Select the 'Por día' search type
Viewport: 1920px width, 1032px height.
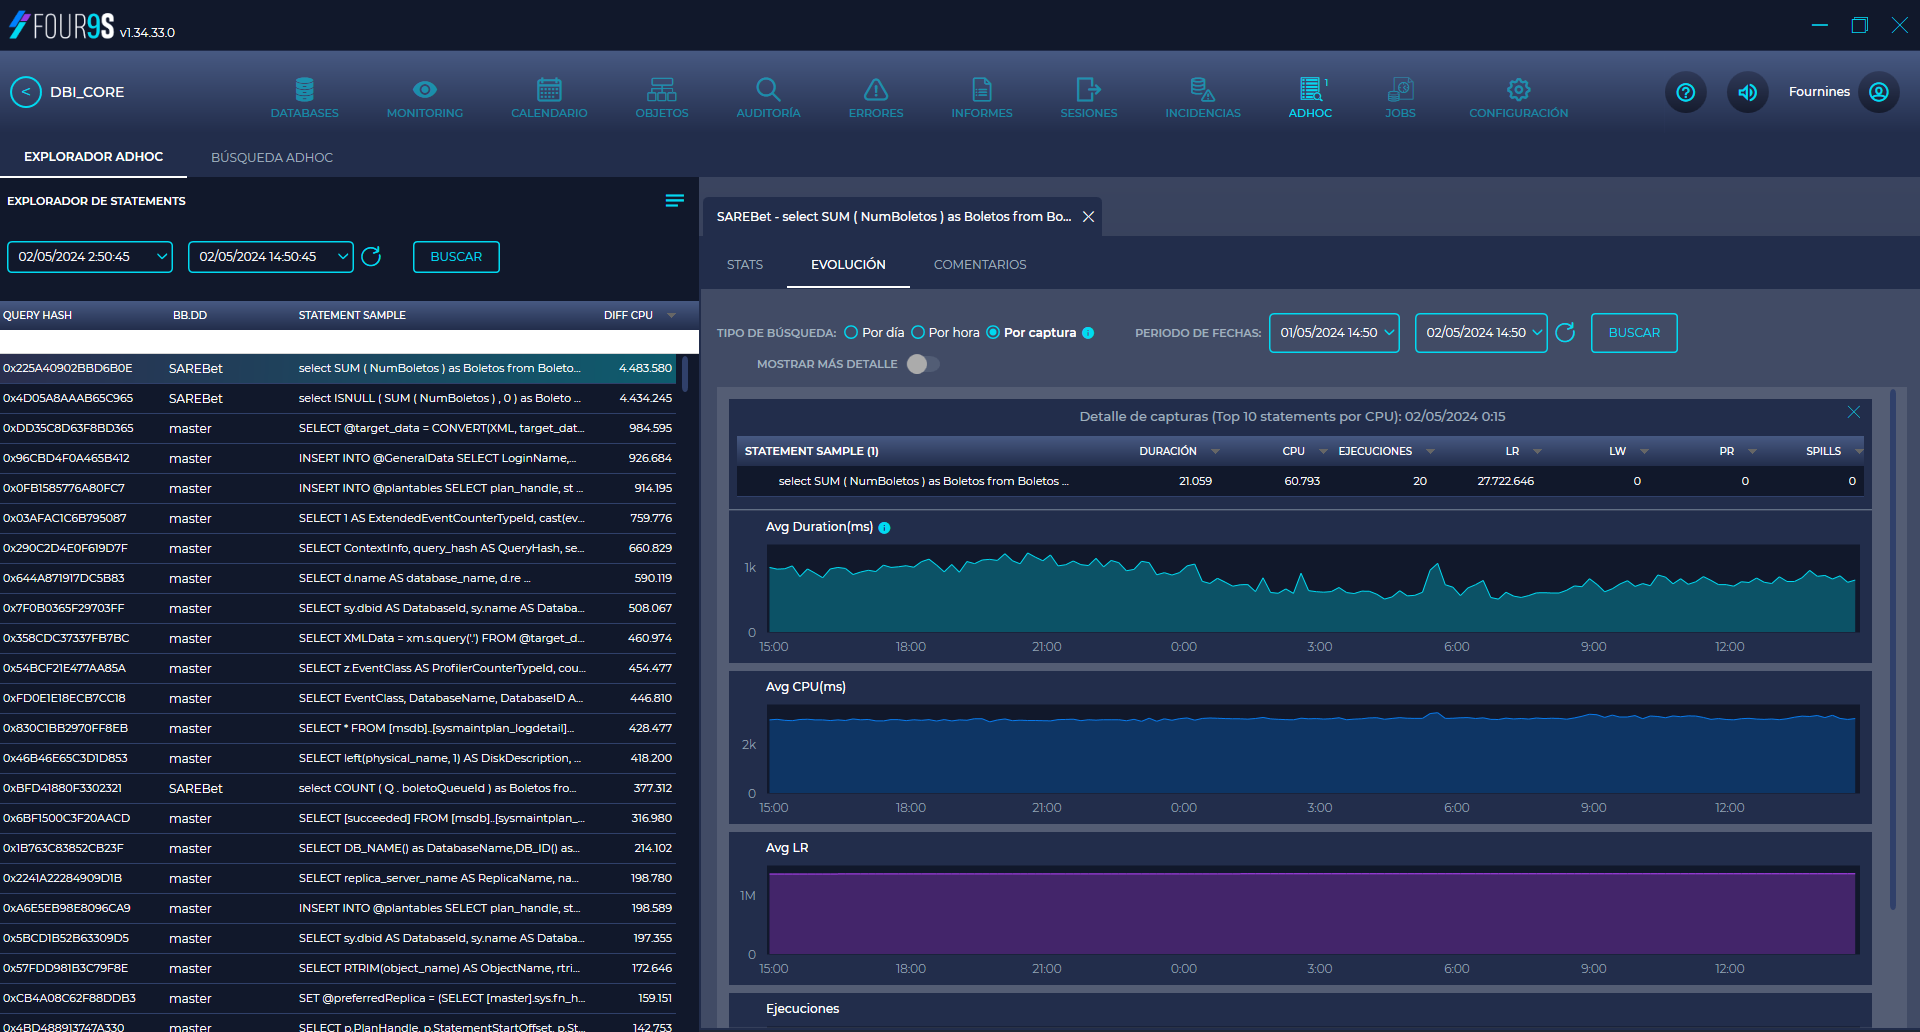[x=852, y=332]
